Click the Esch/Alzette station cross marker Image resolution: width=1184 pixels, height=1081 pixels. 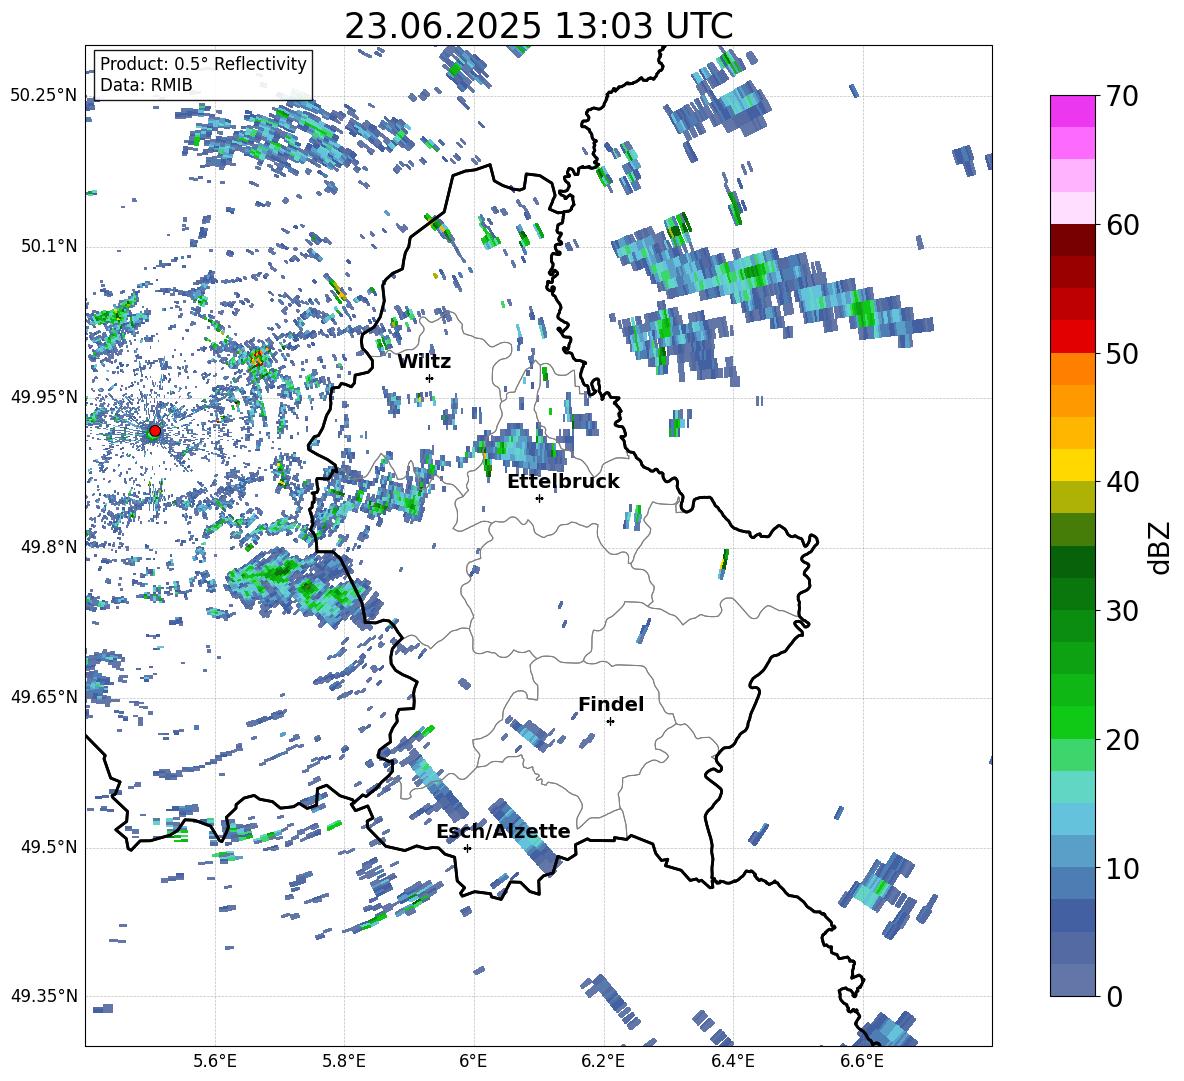[x=467, y=848]
